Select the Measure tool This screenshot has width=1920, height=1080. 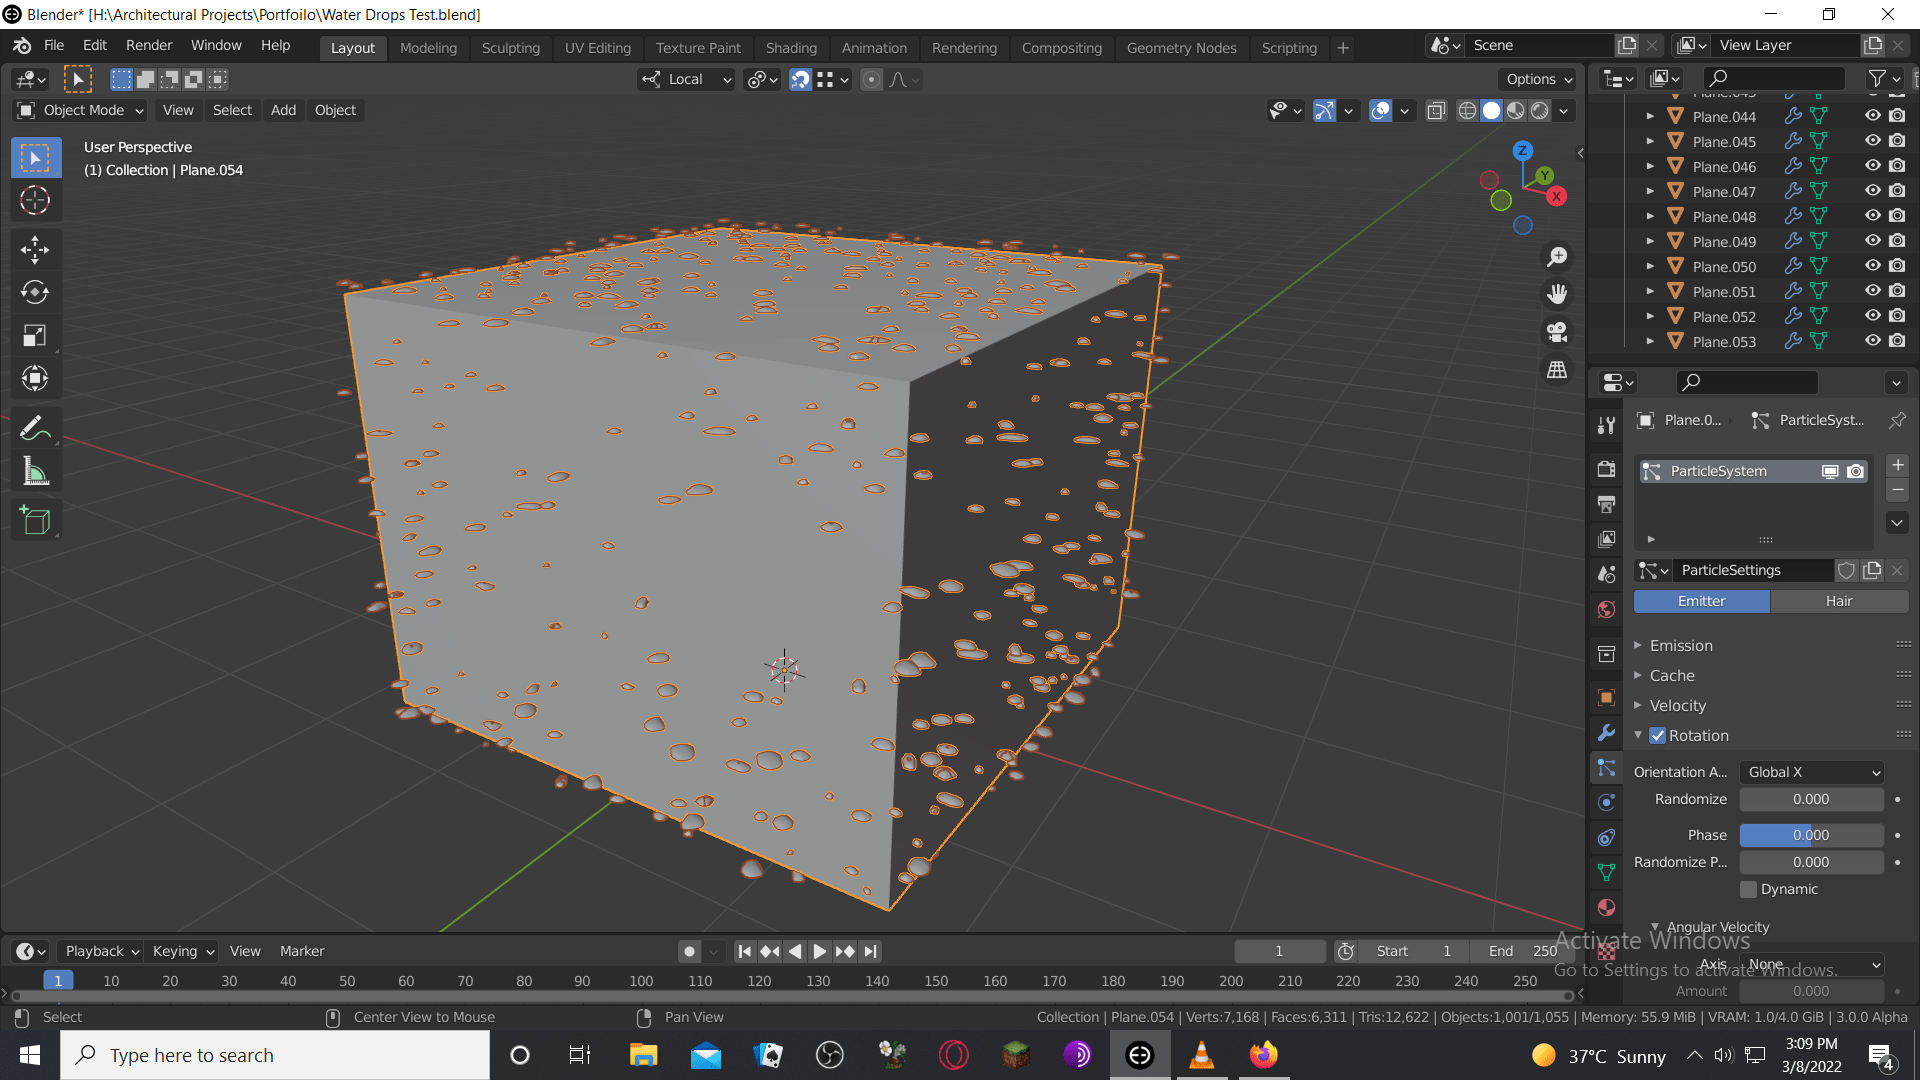(35, 471)
